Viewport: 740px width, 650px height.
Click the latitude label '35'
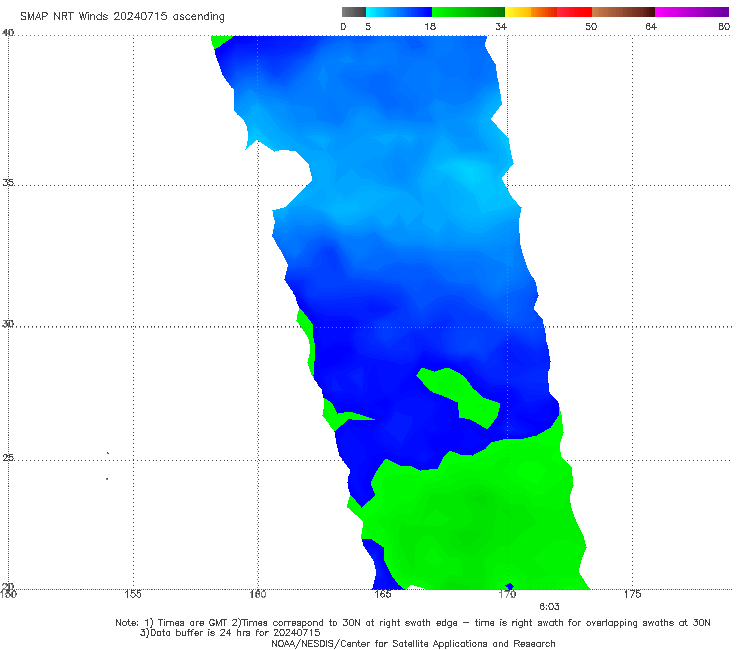coord(8,182)
